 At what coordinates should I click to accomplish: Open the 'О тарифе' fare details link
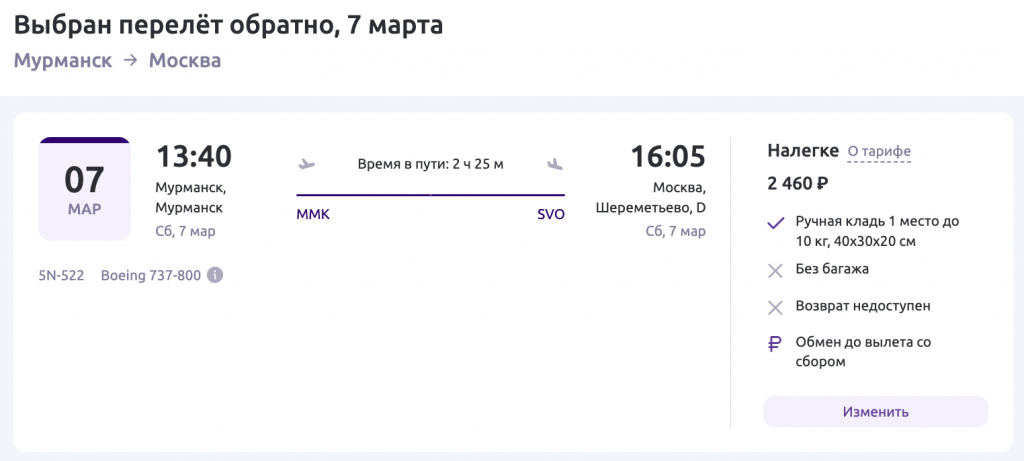pos(879,152)
